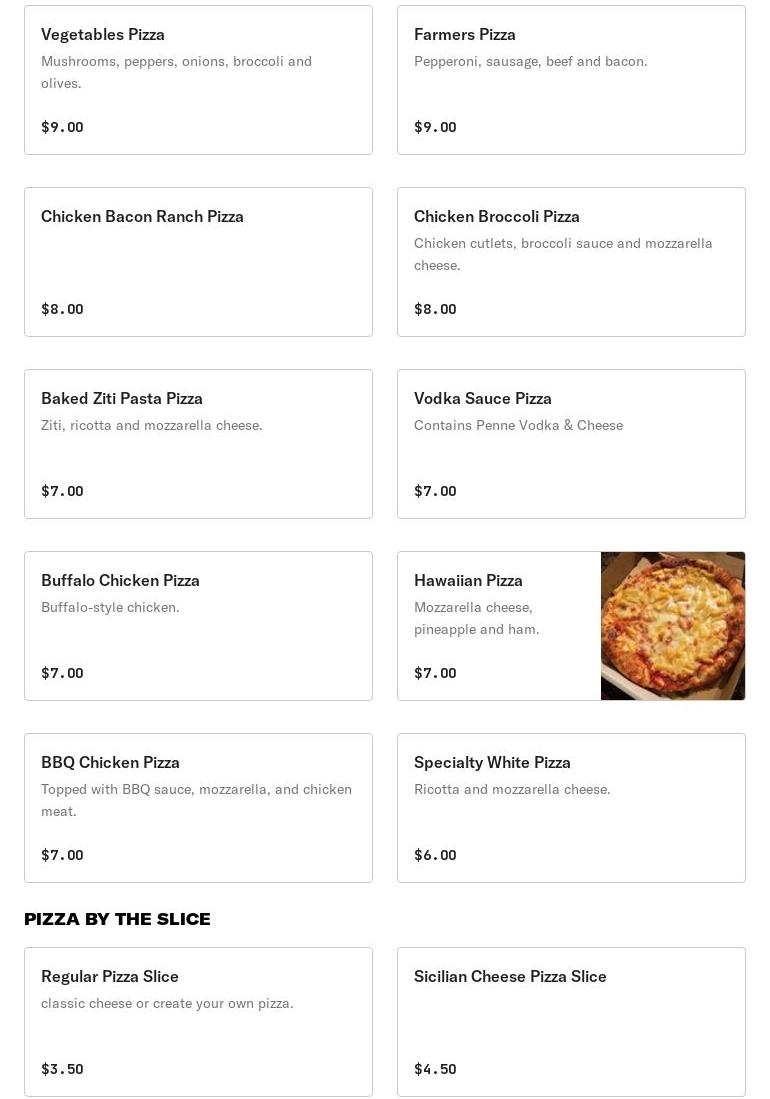Click the $4.50 Sicilian slice price
This screenshot has width=770, height=1099.
click(x=435, y=1069)
